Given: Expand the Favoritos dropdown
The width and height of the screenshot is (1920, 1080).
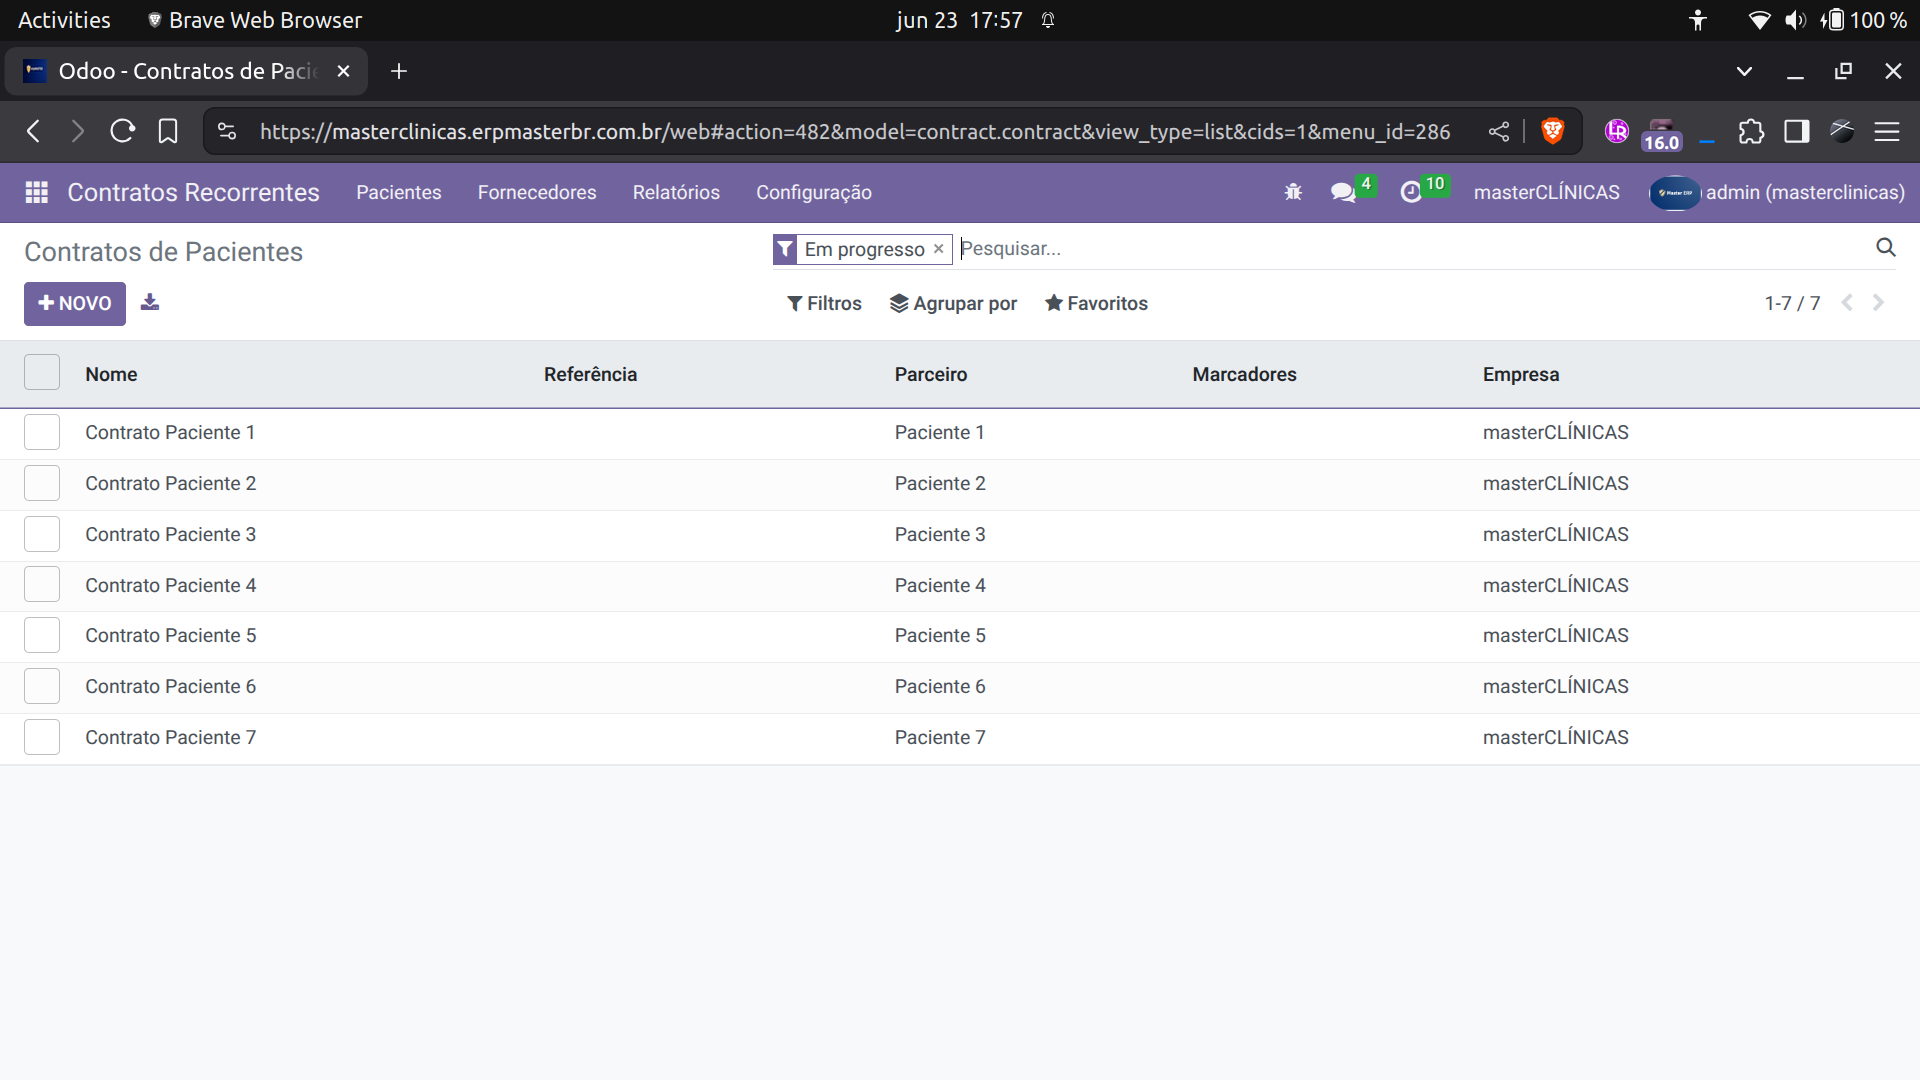Looking at the screenshot, I should point(1096,303).
